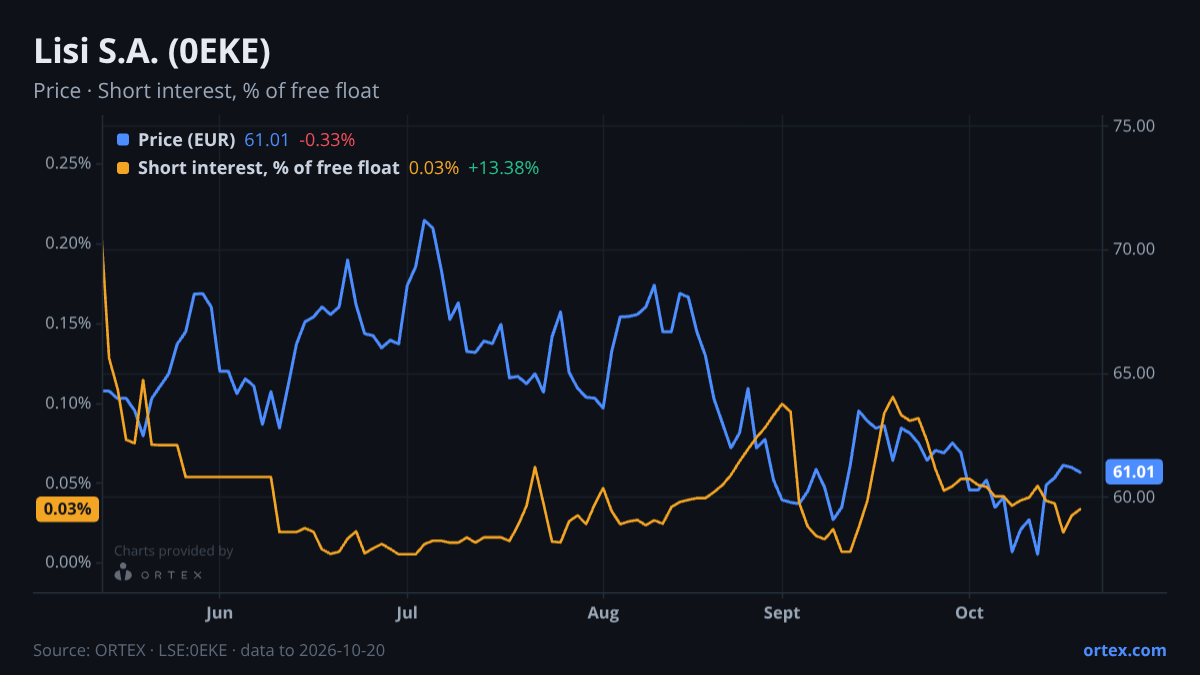The image size is (1200, 675).
Task: Click the 0.25% left axis label
Action: click(69, 163)
